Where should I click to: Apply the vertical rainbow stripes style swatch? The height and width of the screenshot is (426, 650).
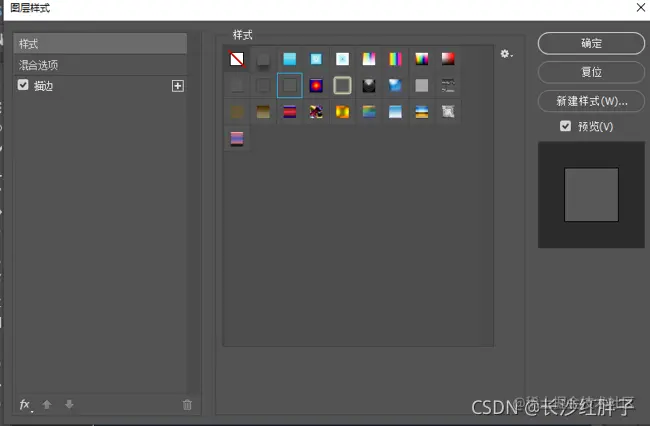pyautogui.click(x=395, y=59)
